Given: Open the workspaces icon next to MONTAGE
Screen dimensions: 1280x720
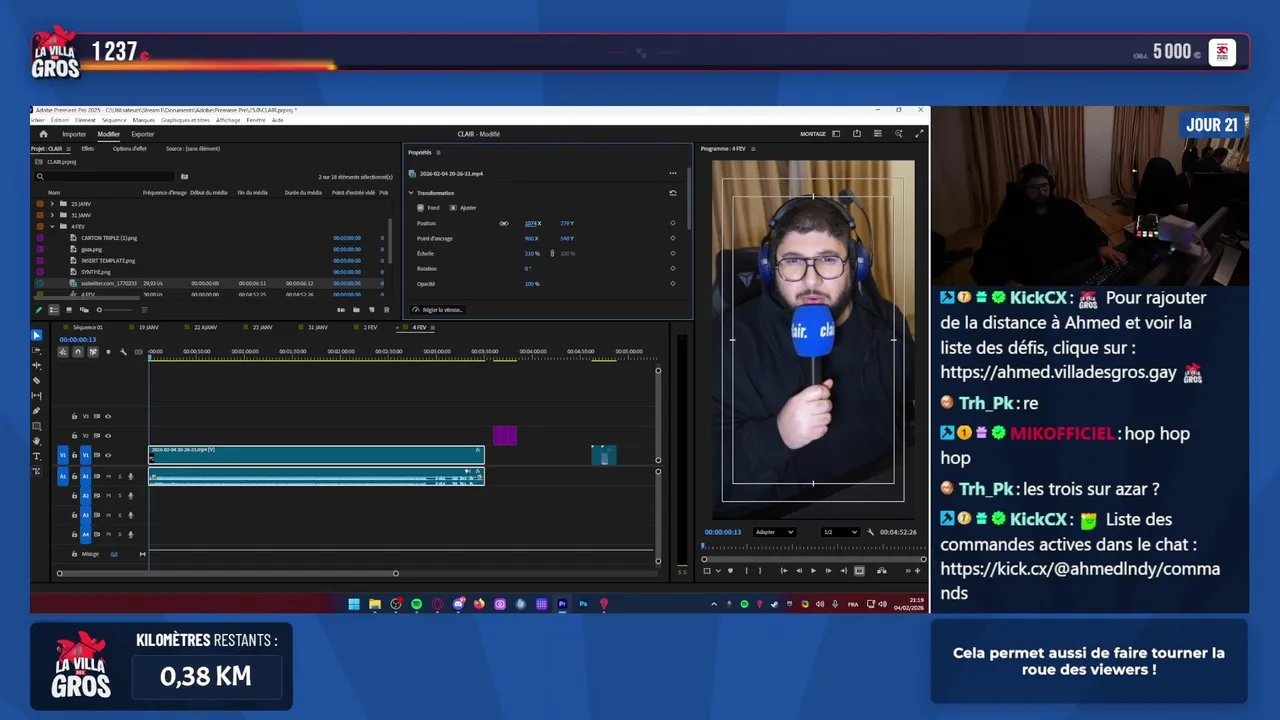Looking at the screenshot, I should [836, 133].
